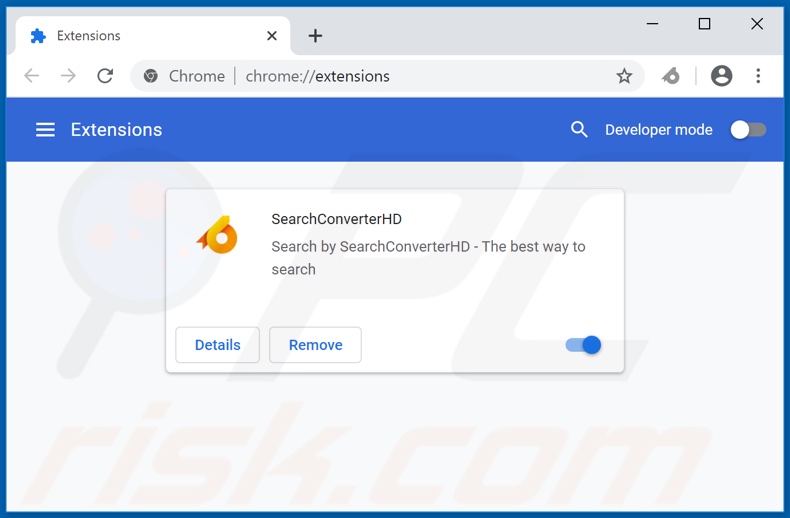
Task: Click the 'Search by SearchConverterHD' description text
Action: coord(428,258)
